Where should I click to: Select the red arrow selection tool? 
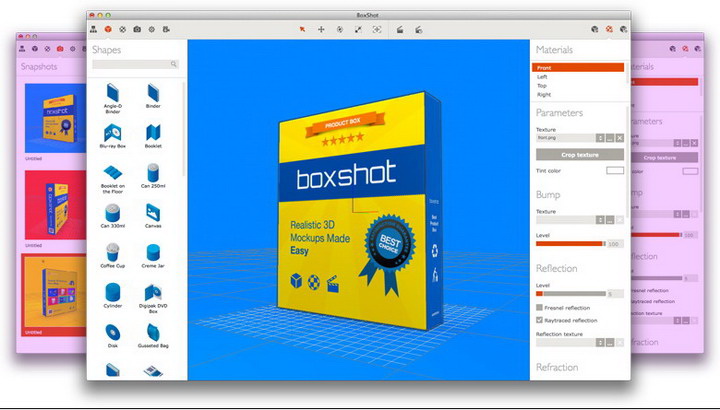pos(302,29)
